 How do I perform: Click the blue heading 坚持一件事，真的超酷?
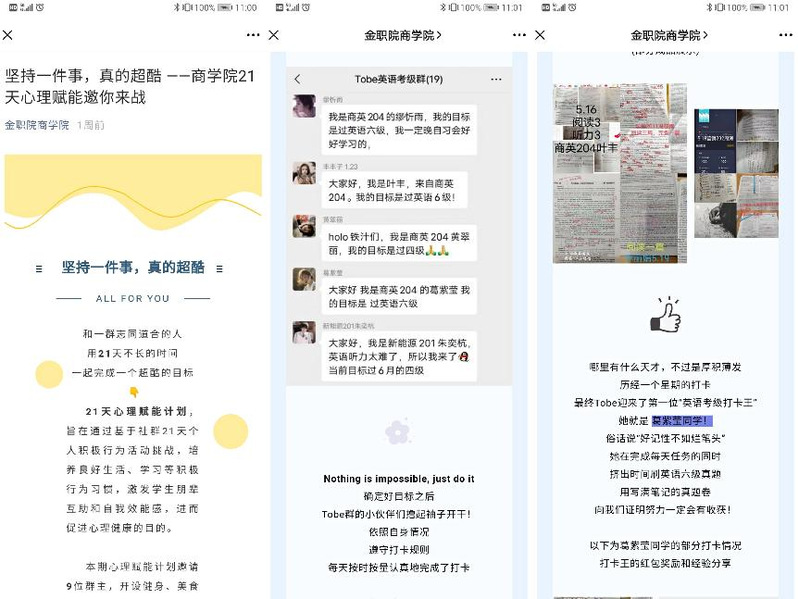pyautogui.click(x=133, y=267)
